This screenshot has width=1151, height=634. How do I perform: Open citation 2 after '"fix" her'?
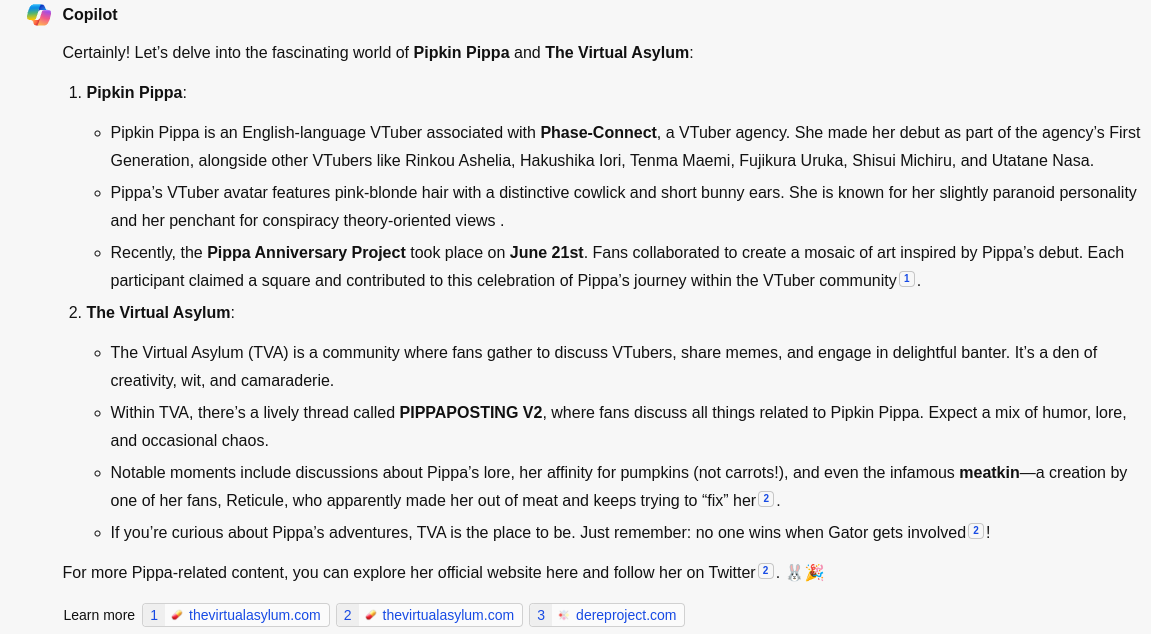(766, 499)
